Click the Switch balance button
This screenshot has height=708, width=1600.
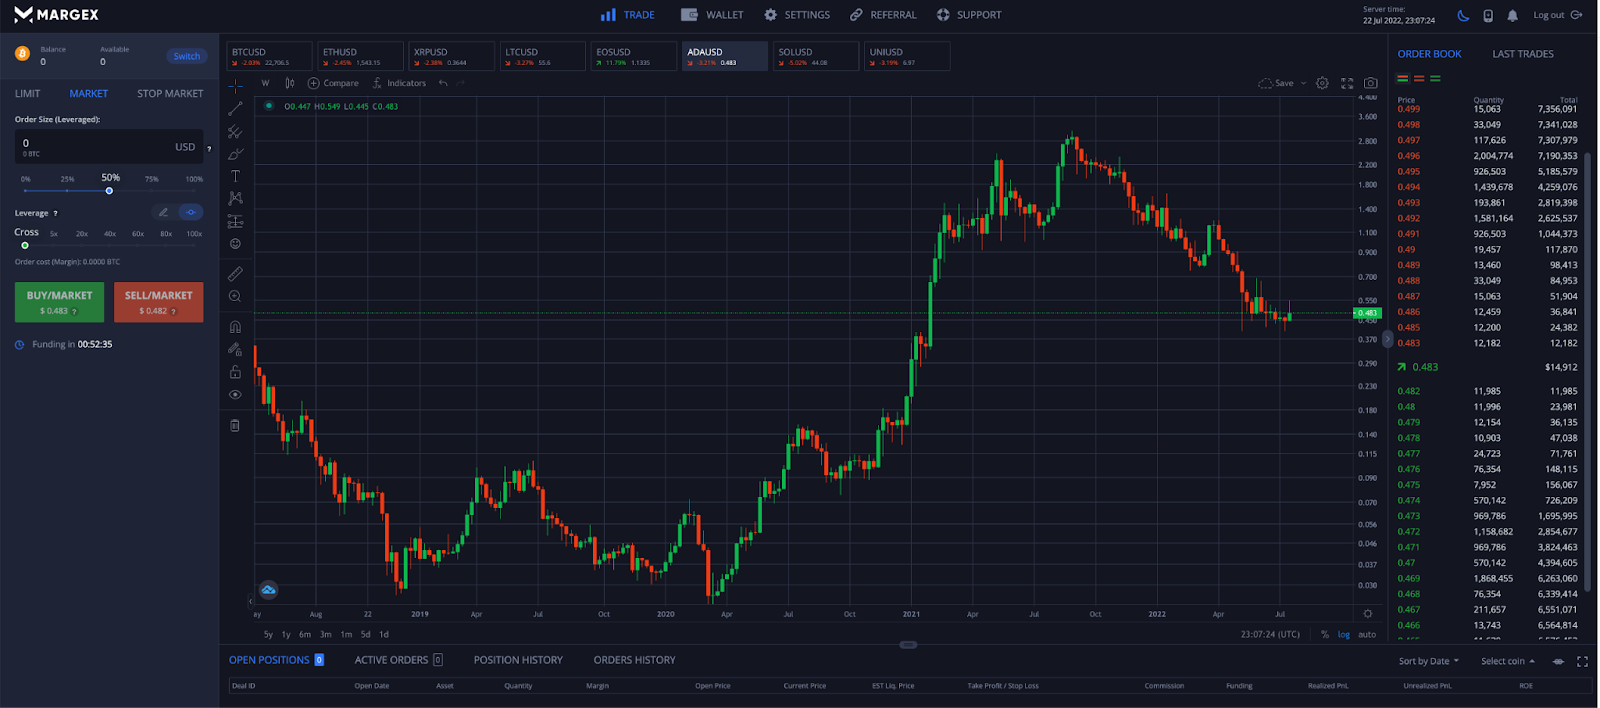tap(186, 56)
